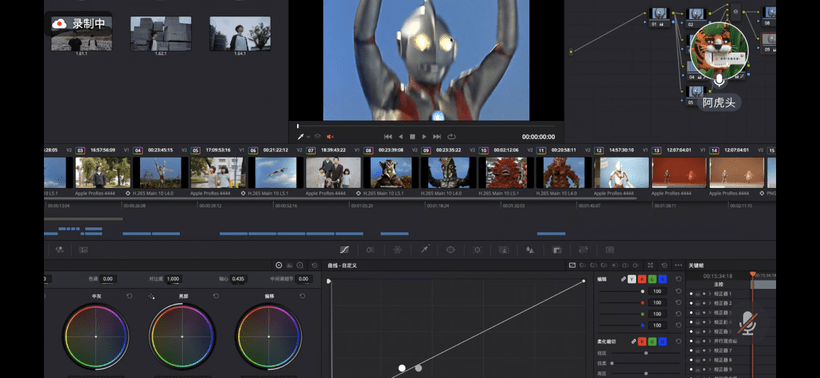
Task: Toggle soft clip channel link in 柔化裁切
Action: click(633, 341)
